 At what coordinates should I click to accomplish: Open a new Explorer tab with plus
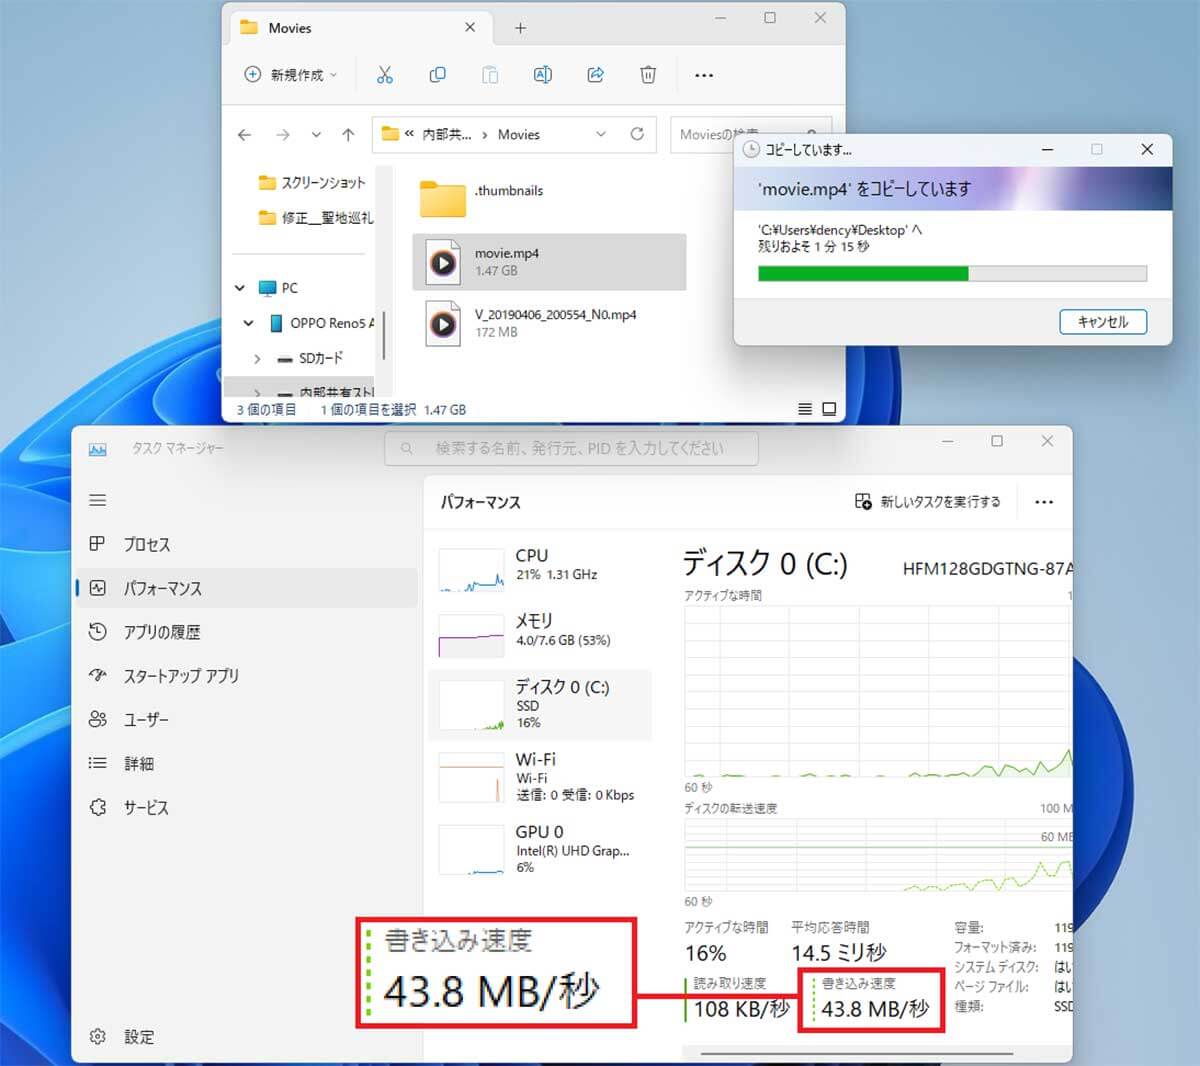520,28
